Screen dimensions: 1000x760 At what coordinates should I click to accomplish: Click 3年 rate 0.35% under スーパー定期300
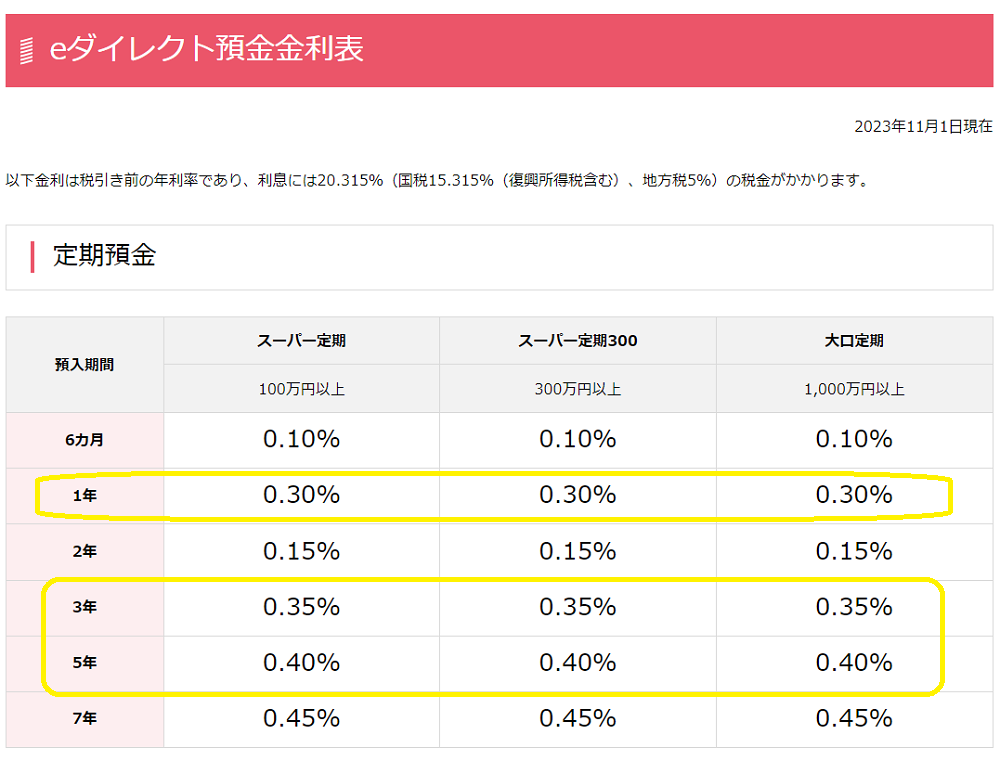click(x=577, y=606)
